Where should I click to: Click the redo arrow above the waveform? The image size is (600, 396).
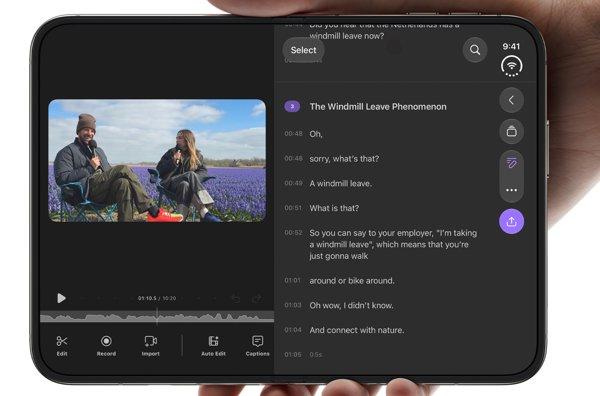tap(257, 298)
